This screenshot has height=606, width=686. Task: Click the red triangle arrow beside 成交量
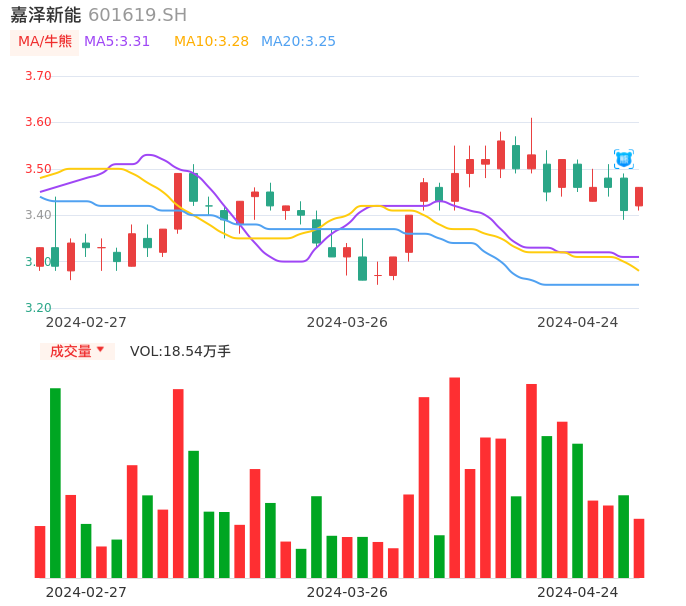click(x=100, y=350)
